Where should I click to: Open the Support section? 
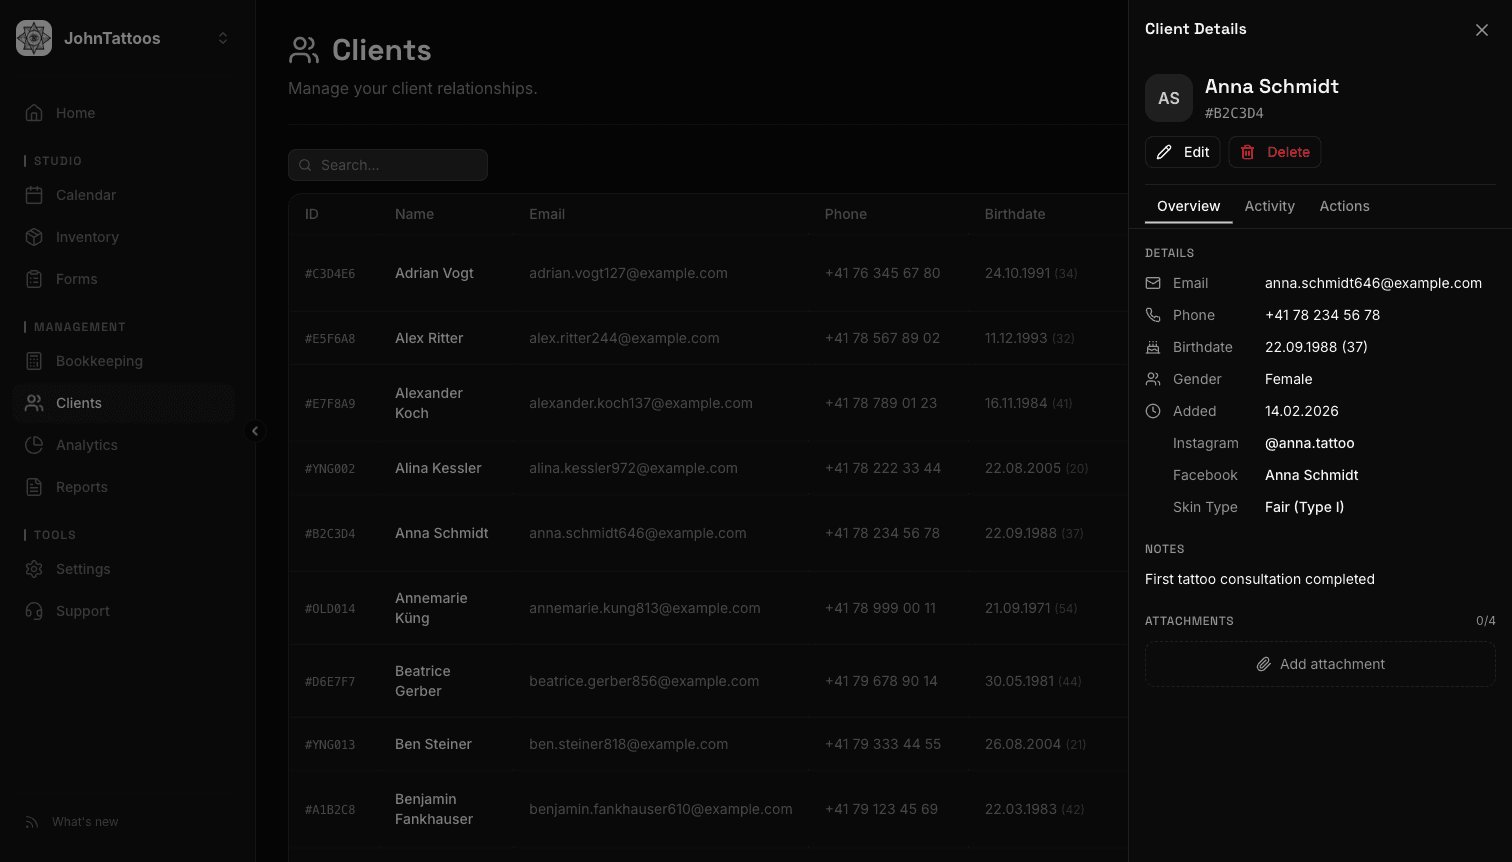[82, 611]
